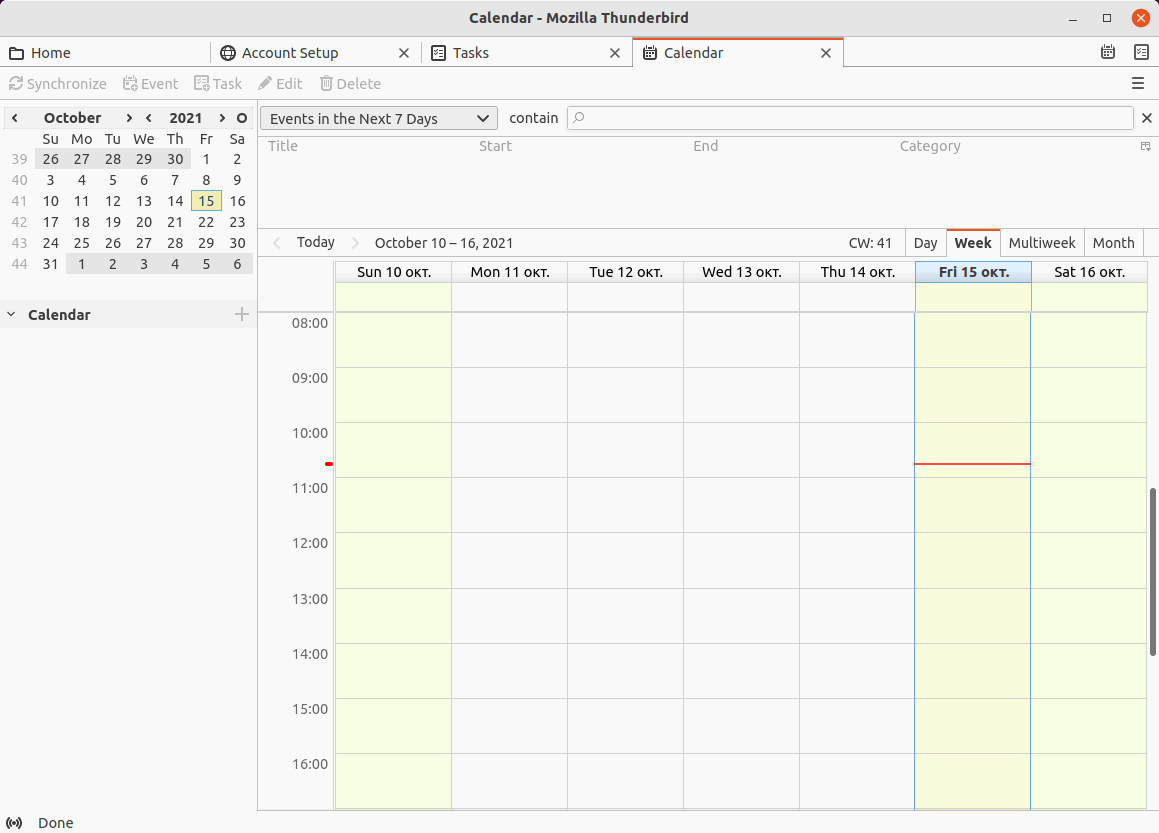Select October 13 in mini calendar
The image size is (1159, 833).
144,201
